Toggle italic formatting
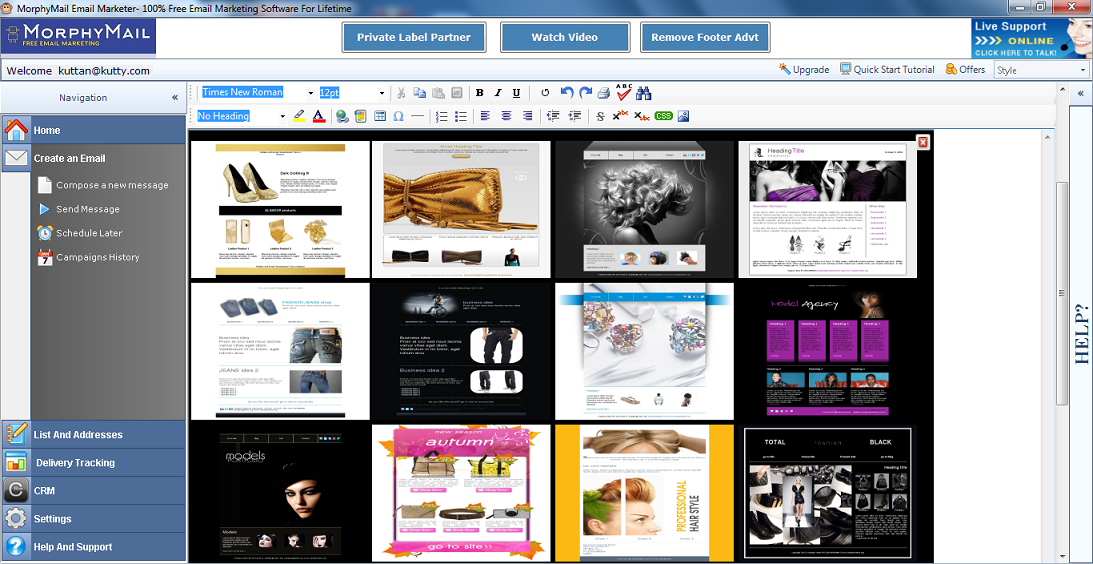The width and height of the screenshot is (1093, 564). [x=498, y=93]
